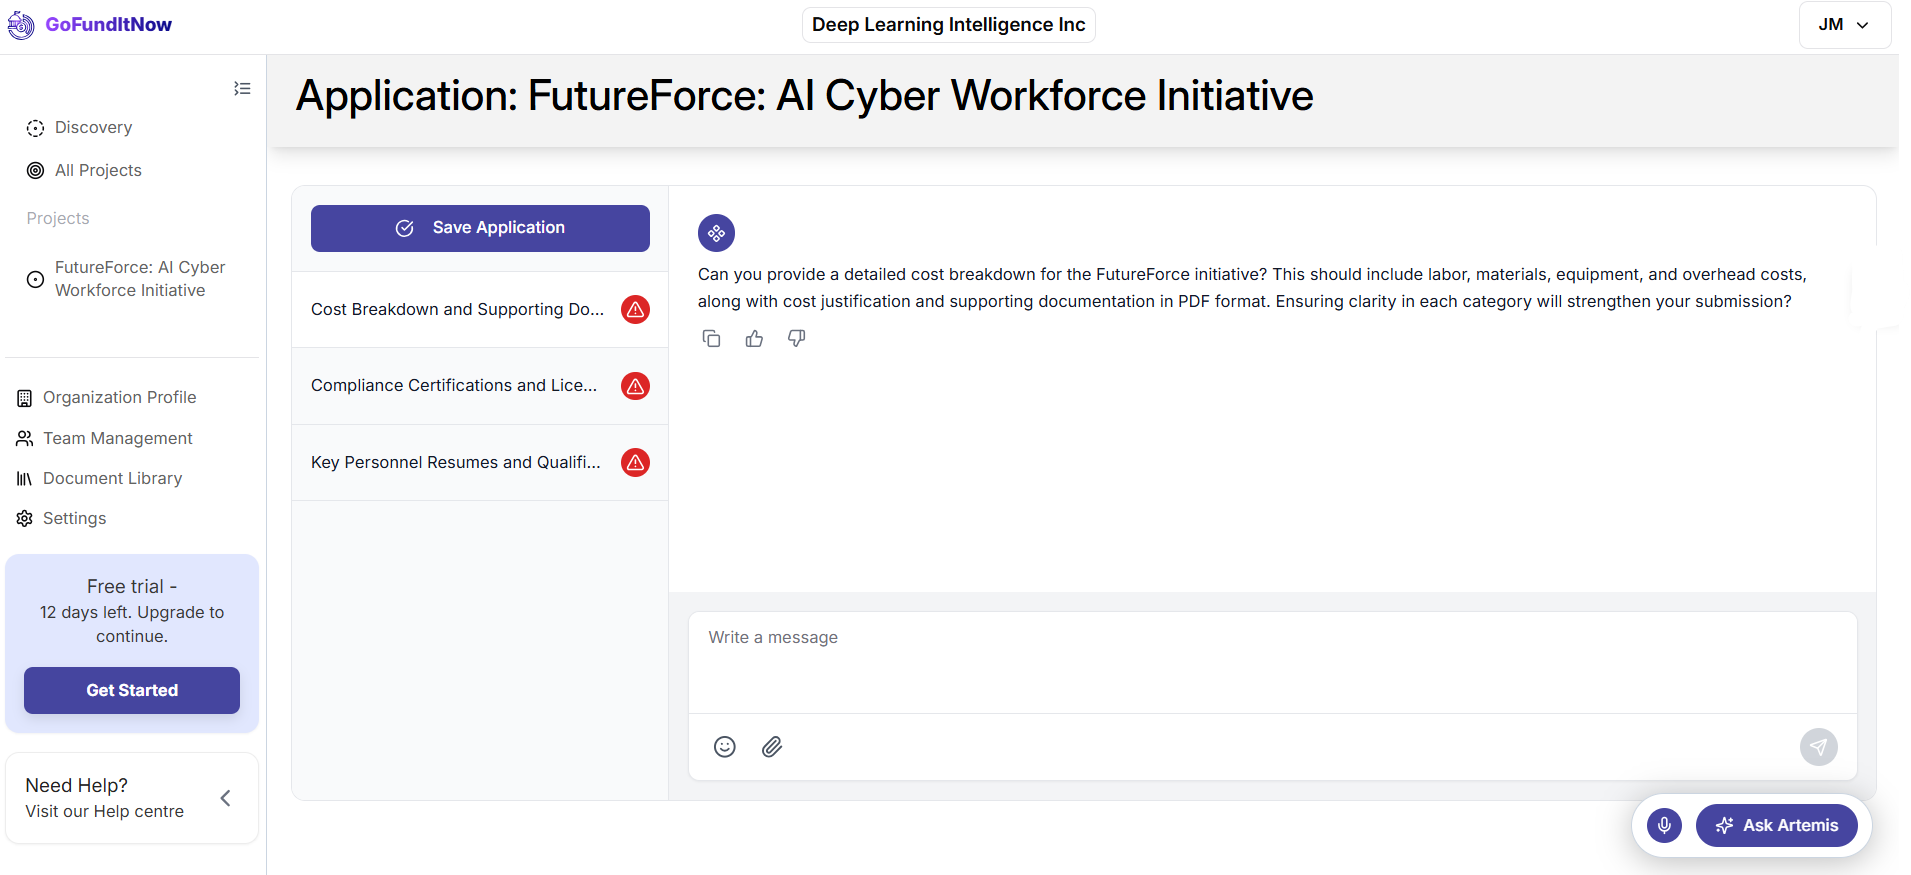This screenshot has width=1911, height=875.
Task: Open the Ask Artemis assistant
Action: tap(1776, 825)
